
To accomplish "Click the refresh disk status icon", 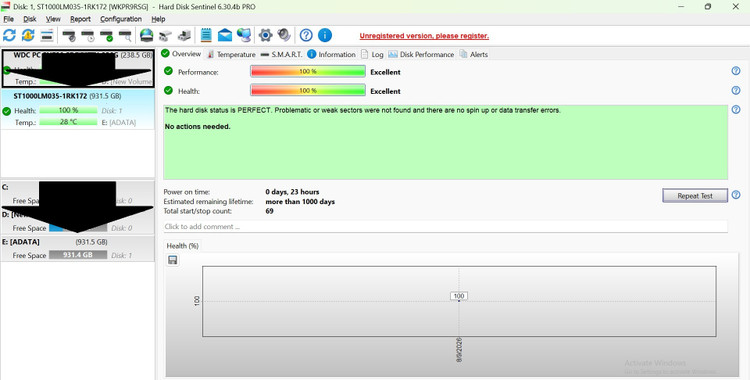I will point(9,35).
